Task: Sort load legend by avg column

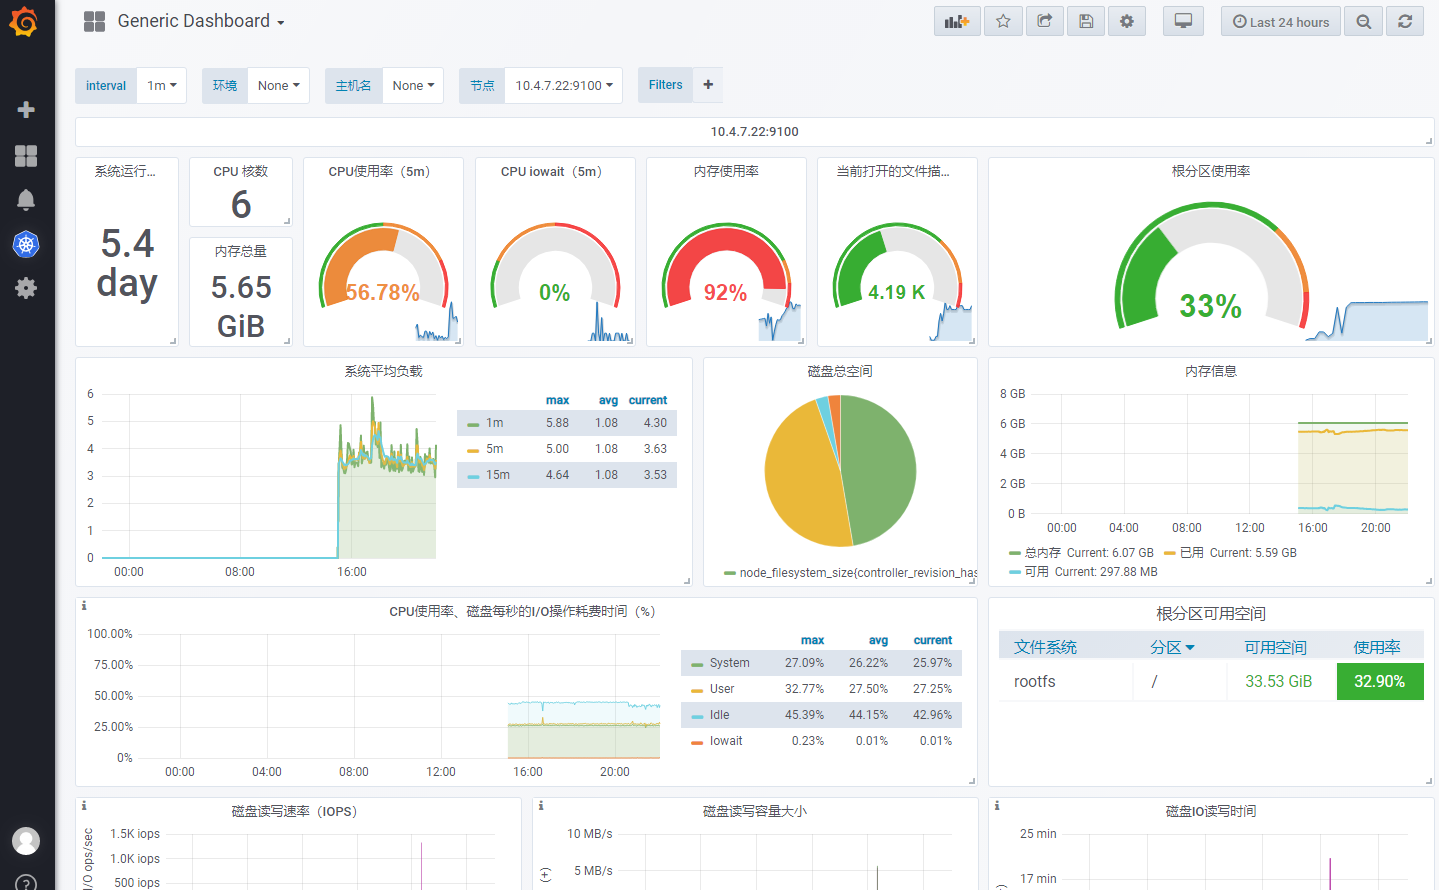Action: pos(608,400)
